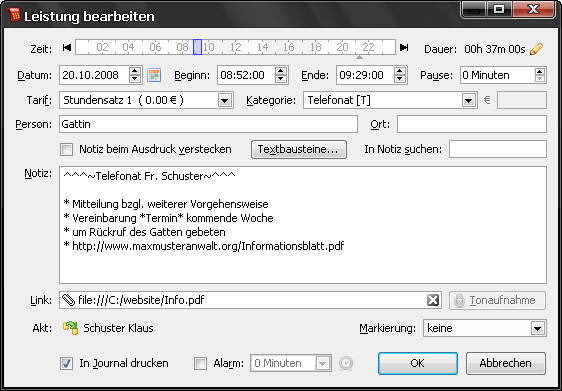Enable the Alarm checkbox
562x391 pixels.
click(200, 363)
